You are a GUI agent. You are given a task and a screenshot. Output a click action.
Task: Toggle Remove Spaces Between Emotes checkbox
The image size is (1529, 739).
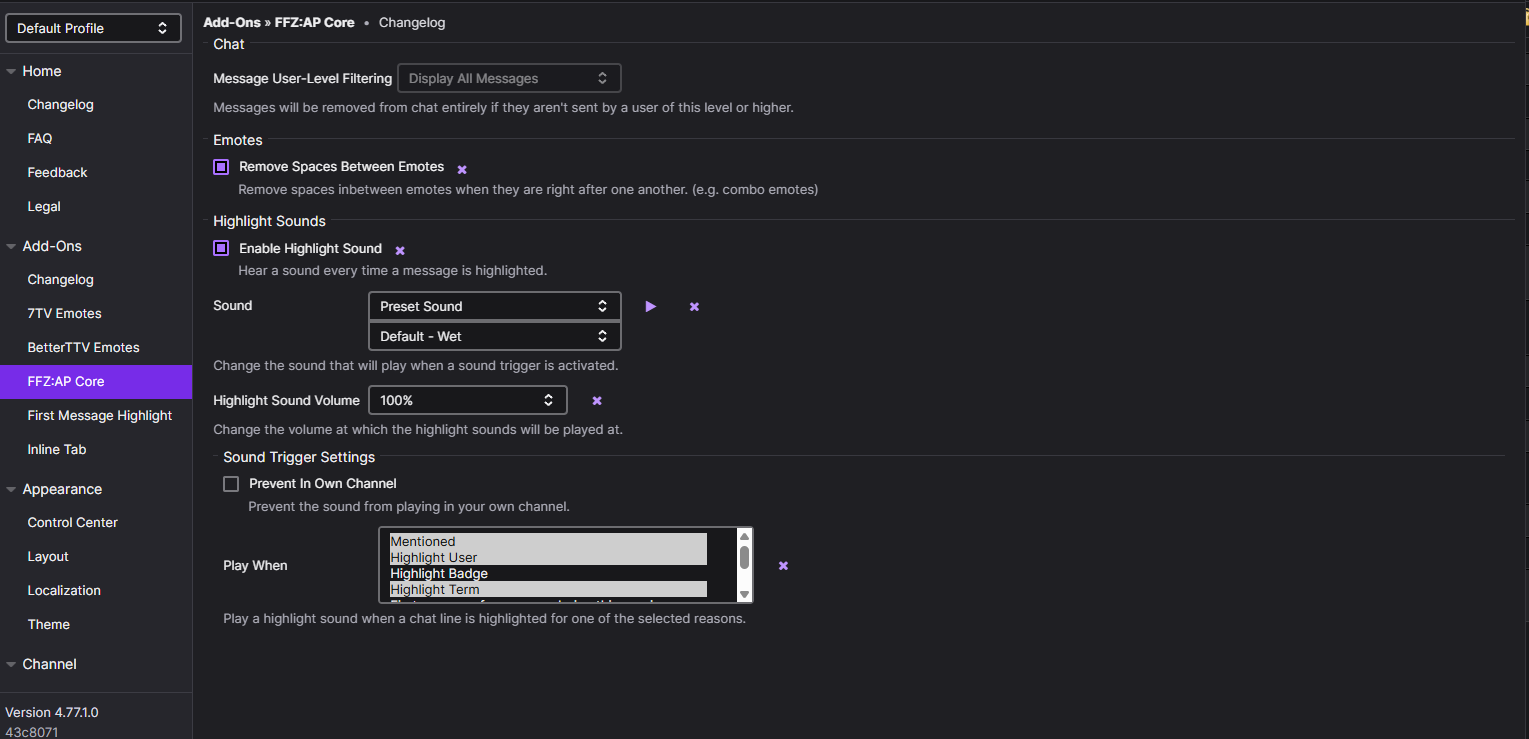pyautogui.click(x=221, y=167)
